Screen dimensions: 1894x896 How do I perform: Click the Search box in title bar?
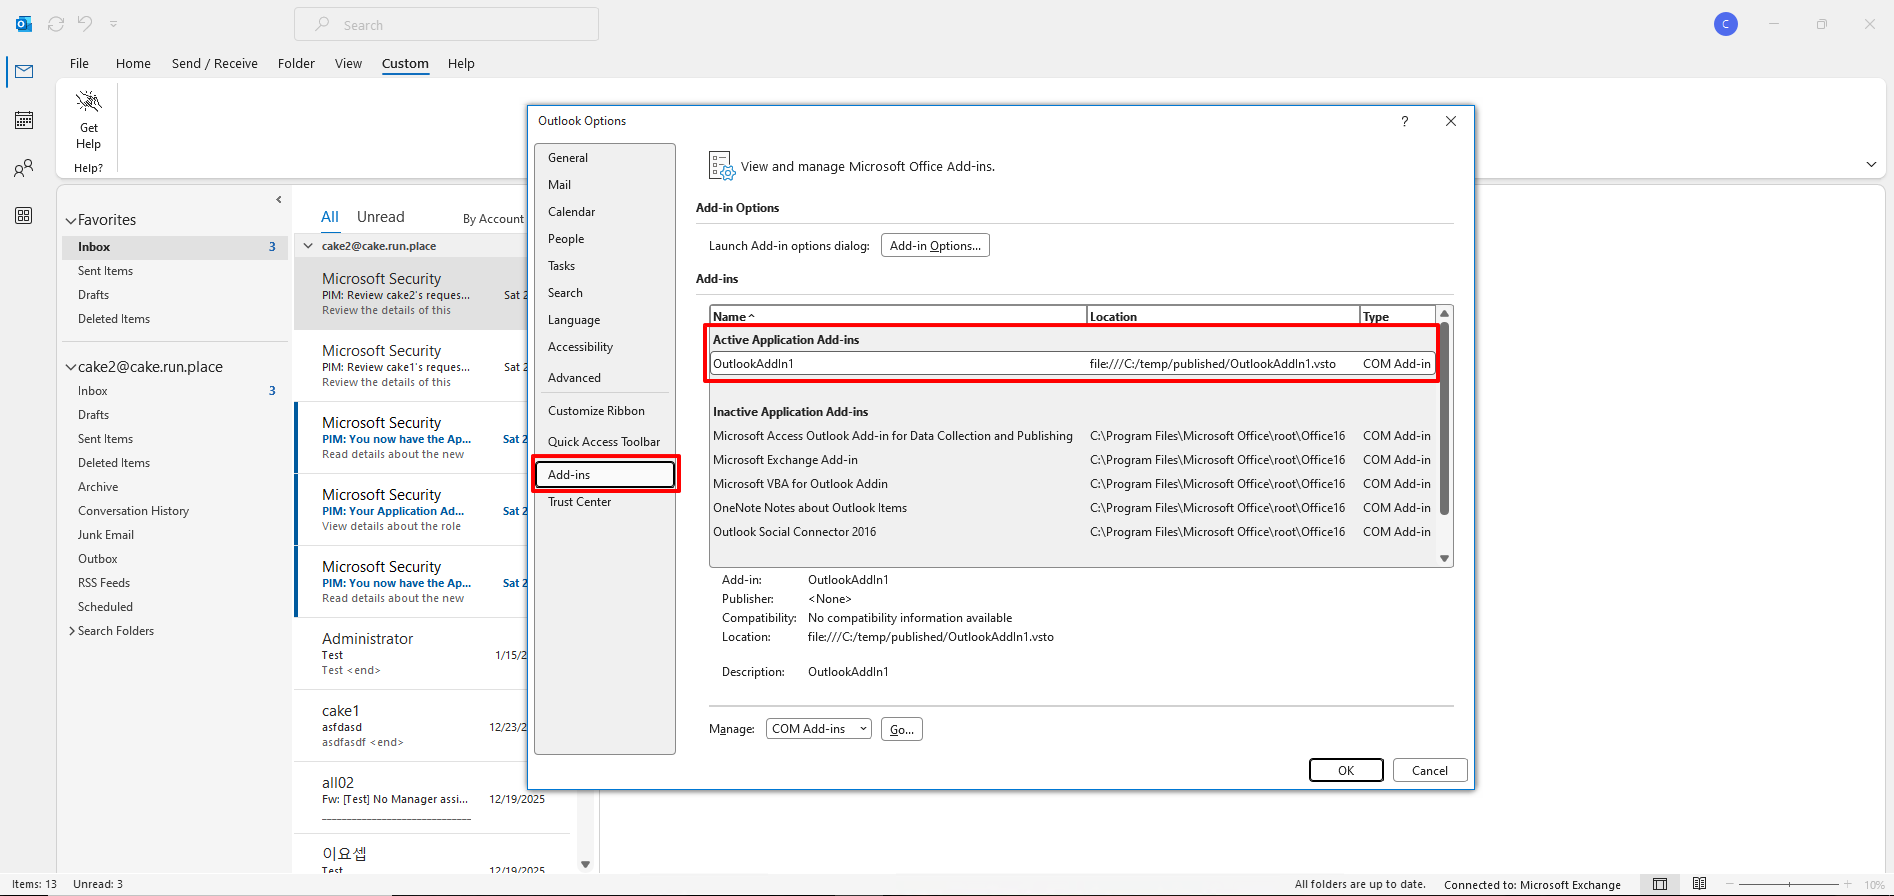[x=446, y=24]
